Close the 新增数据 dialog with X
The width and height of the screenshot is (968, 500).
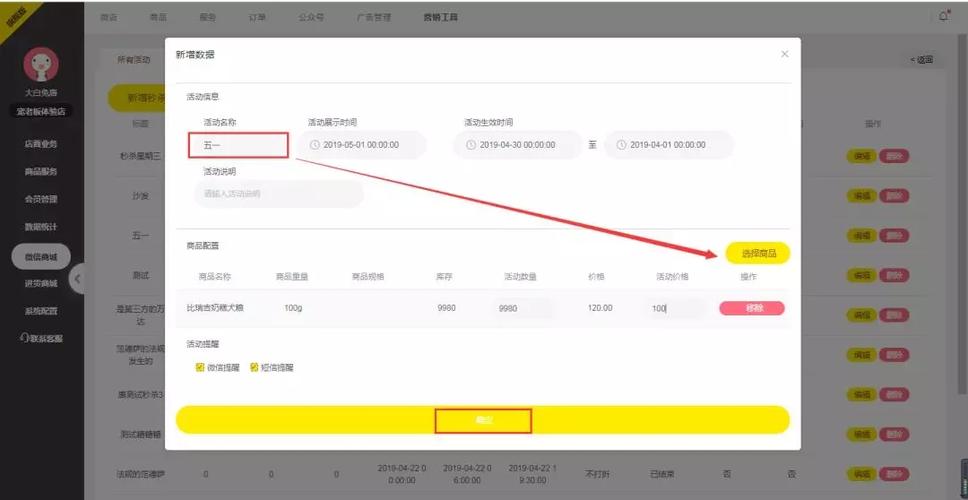coord(784,54)
